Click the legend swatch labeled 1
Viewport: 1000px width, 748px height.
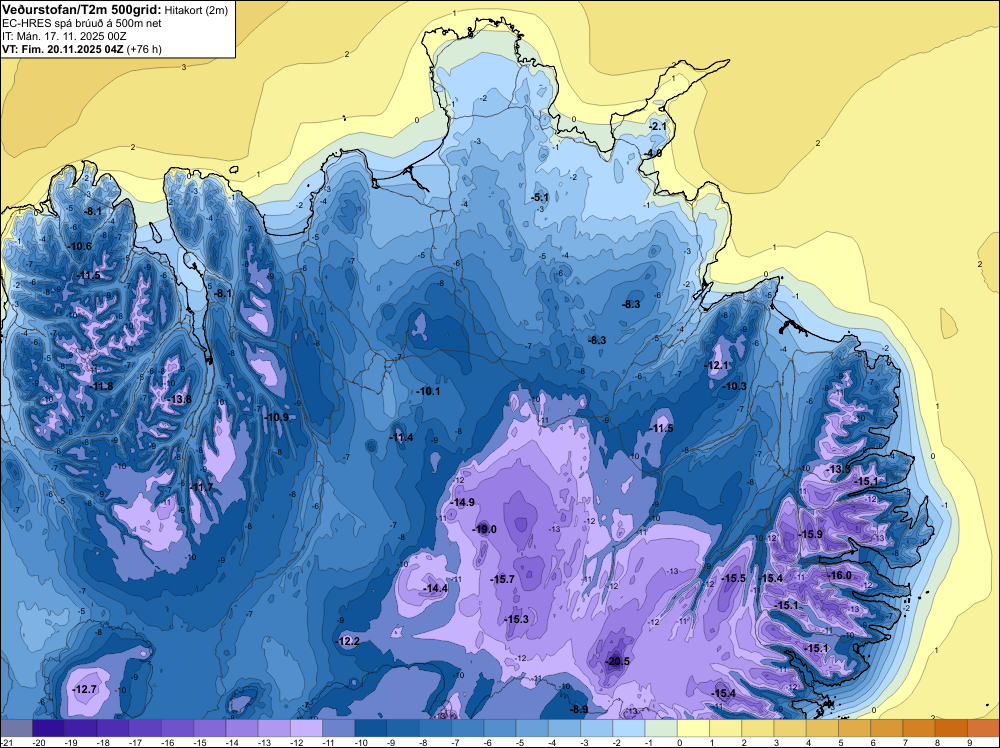(726, 728)
